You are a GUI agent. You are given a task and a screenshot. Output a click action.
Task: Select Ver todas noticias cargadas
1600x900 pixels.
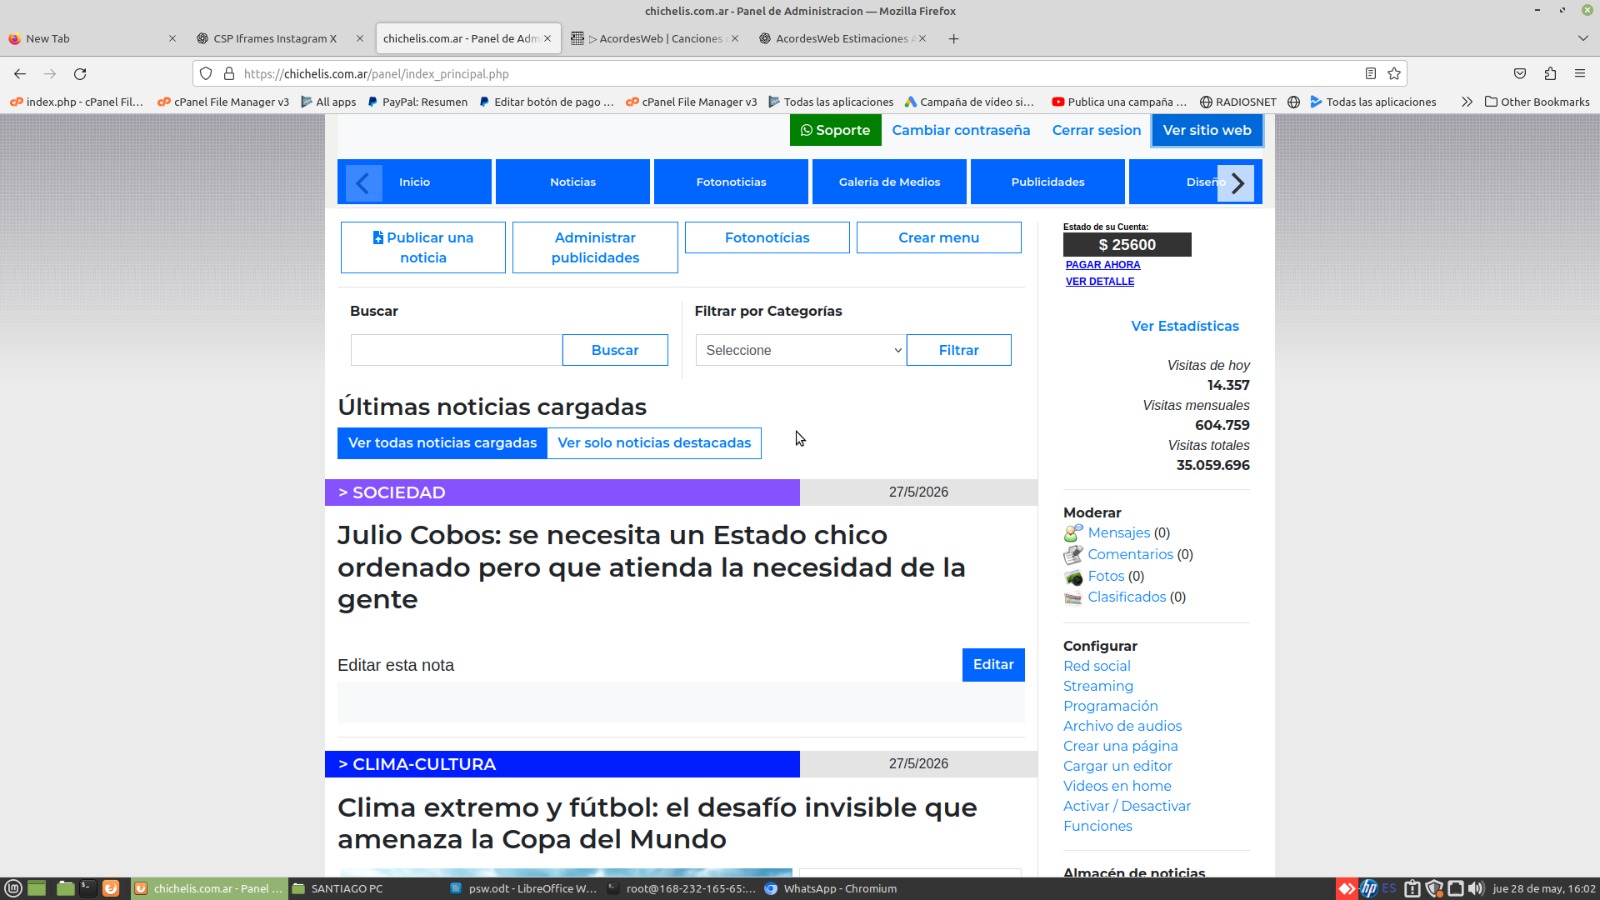[442, 443]
